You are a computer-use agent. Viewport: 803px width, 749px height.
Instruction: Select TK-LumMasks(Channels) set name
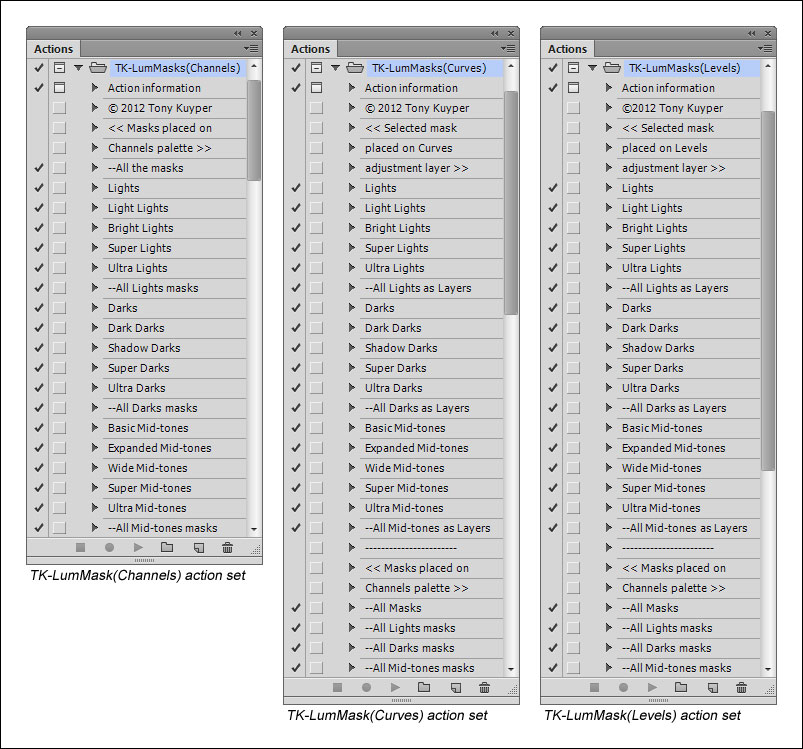pos(177,68)
